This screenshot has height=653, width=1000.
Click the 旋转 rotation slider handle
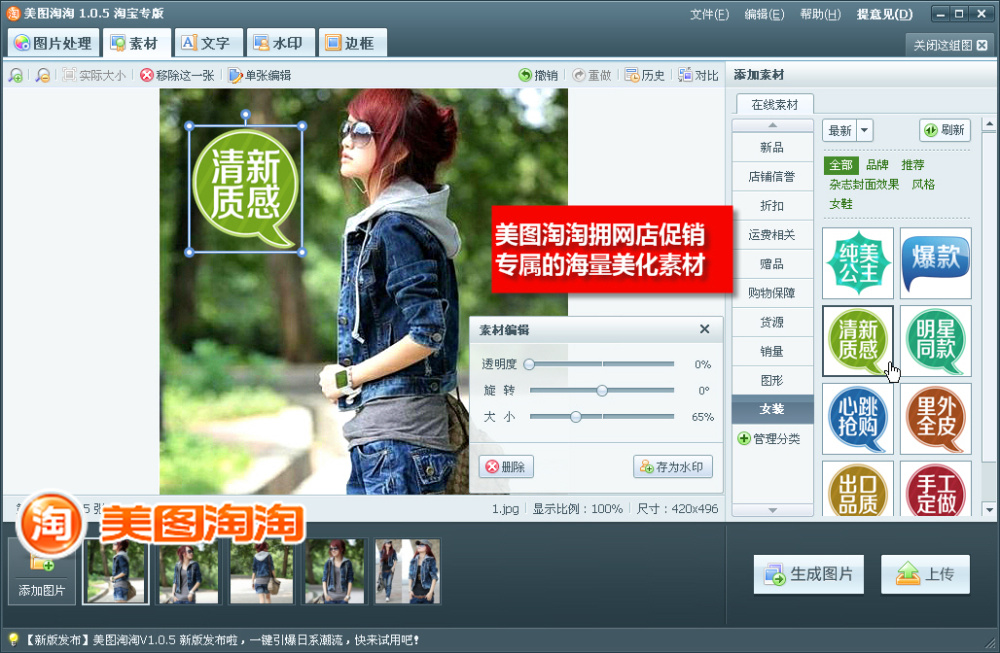tap(601, 390)
